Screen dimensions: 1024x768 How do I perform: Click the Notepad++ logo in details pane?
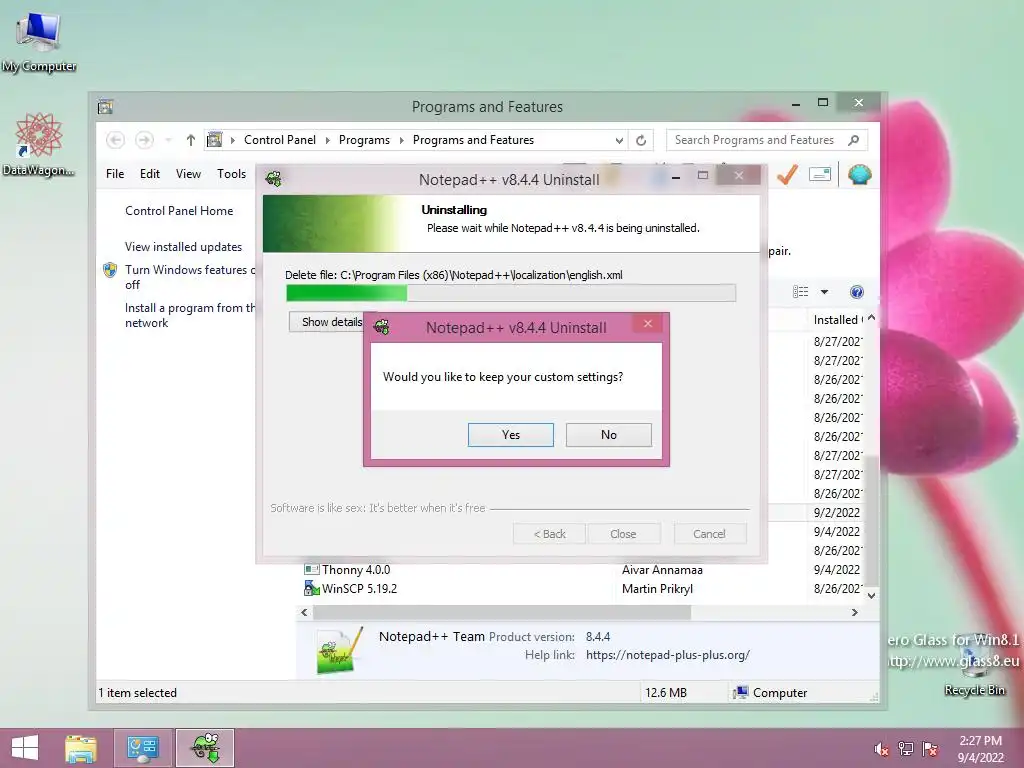[x=339, y=650]
